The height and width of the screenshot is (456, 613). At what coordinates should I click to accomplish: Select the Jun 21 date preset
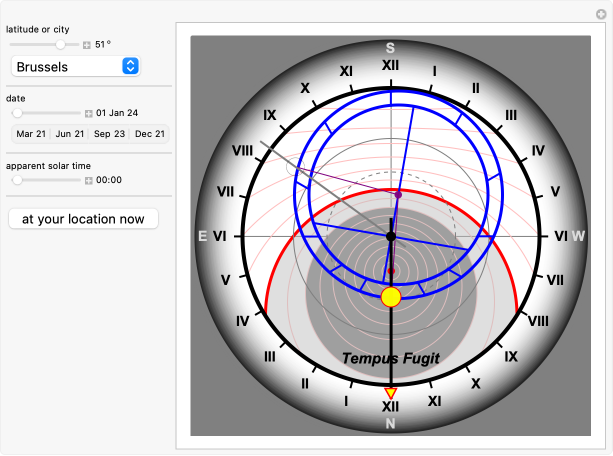69,134
